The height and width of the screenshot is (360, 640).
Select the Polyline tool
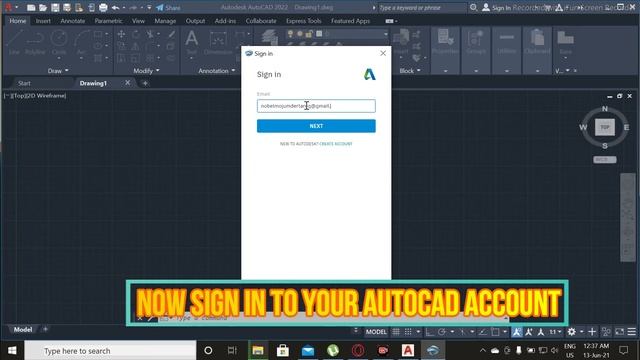(x=35, y=42)
